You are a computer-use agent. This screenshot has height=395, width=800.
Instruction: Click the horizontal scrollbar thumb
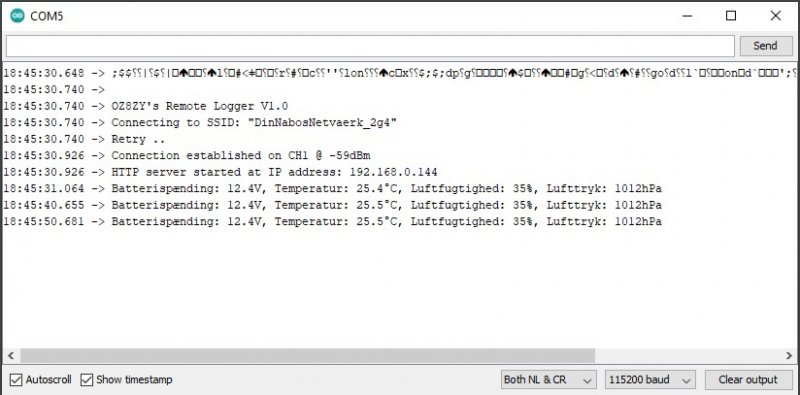(308, 356)
